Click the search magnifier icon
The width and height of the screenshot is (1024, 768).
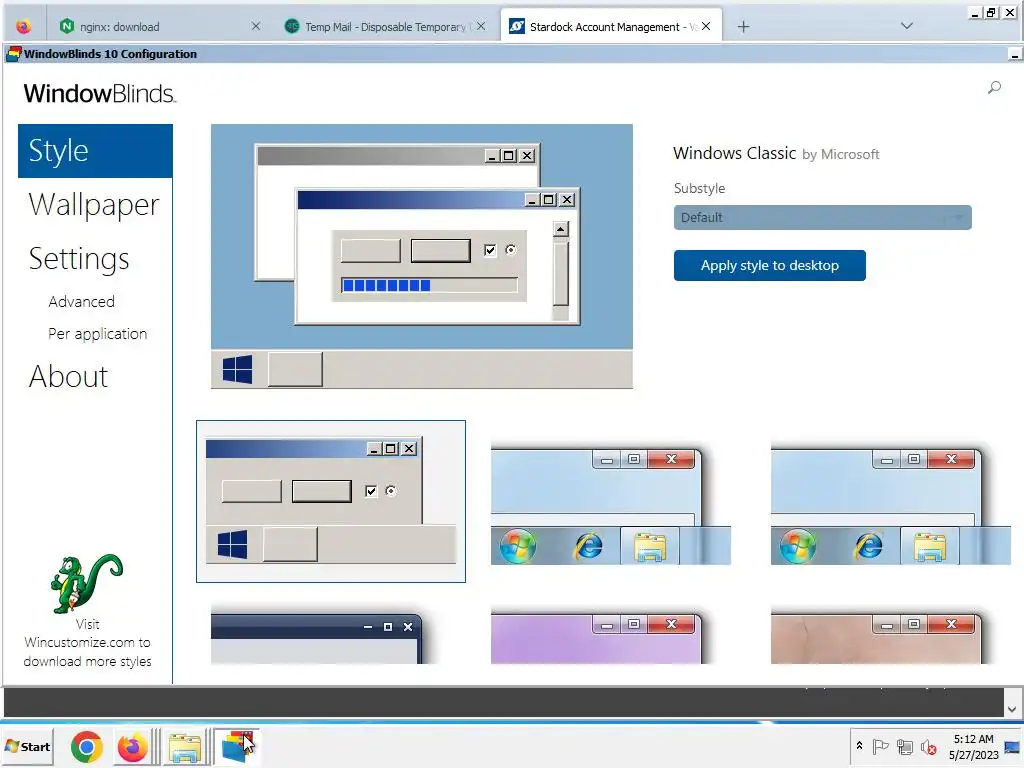994,88
